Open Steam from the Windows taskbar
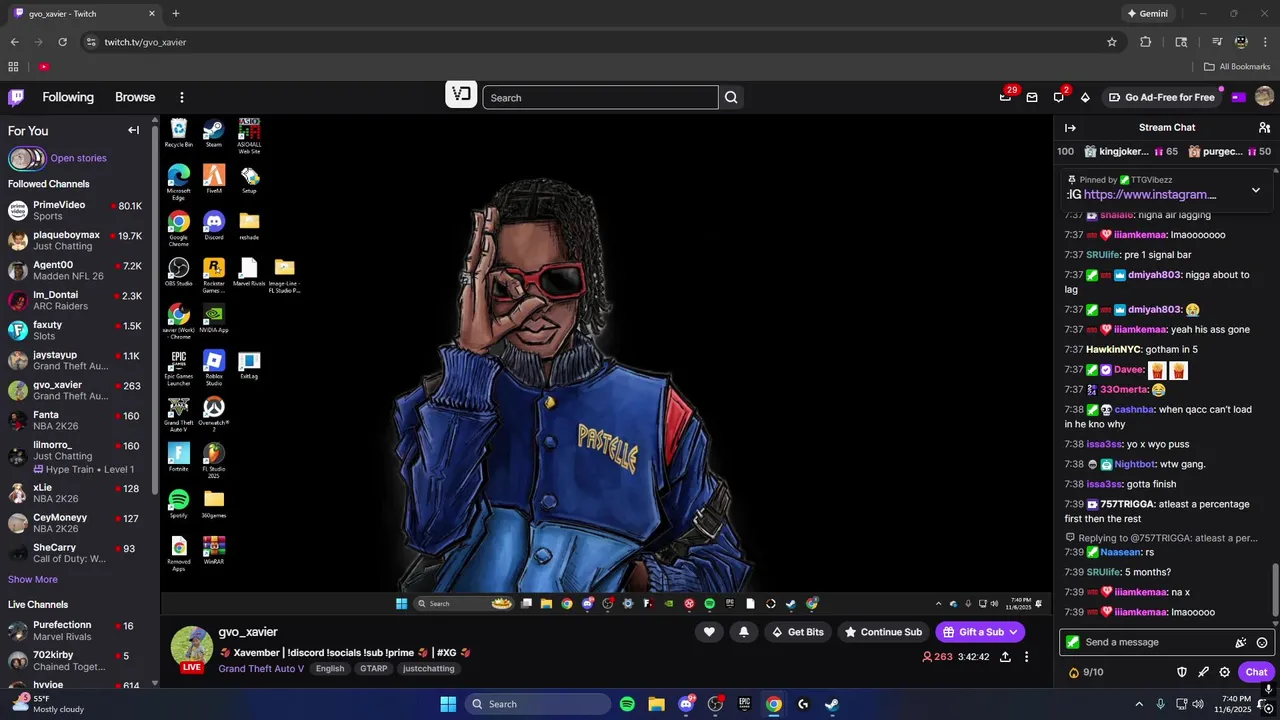The width and height of the screenshot is (1280, 720). pos(832,704)
